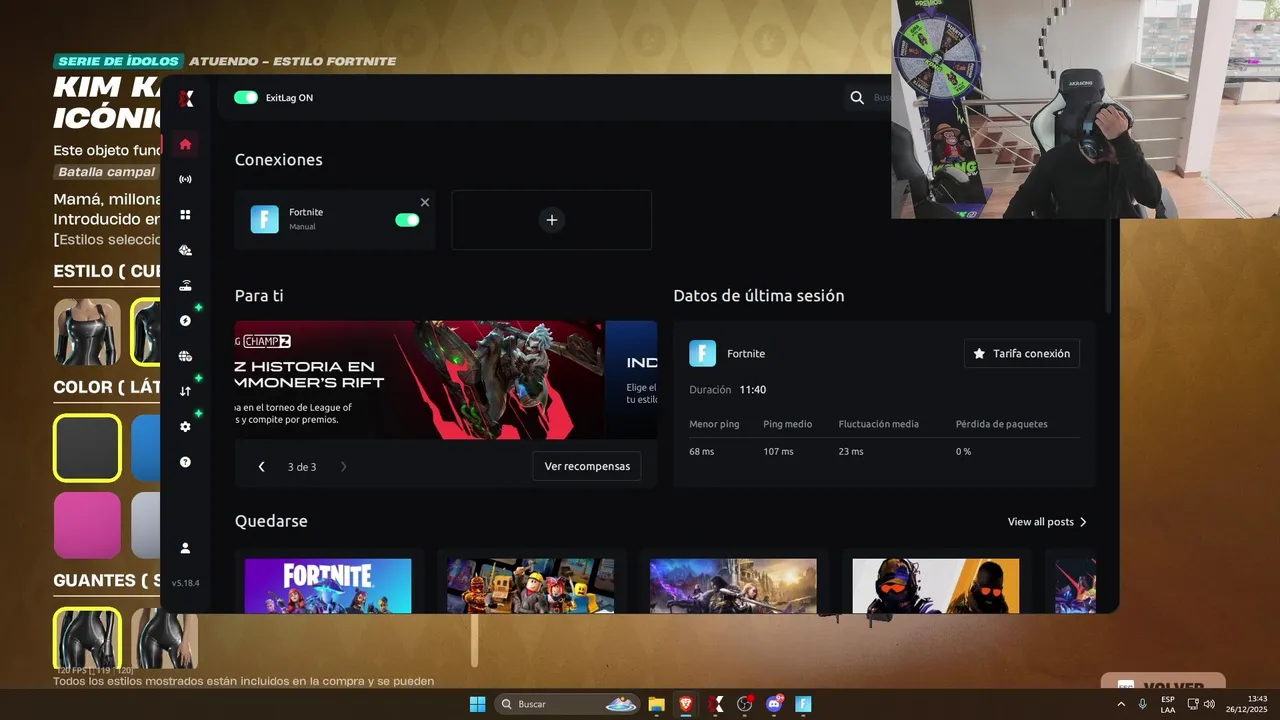Click the '23 ms' Fluctuación media value
This screenshot has height=720, width=1280.
(x=851, y=452)
